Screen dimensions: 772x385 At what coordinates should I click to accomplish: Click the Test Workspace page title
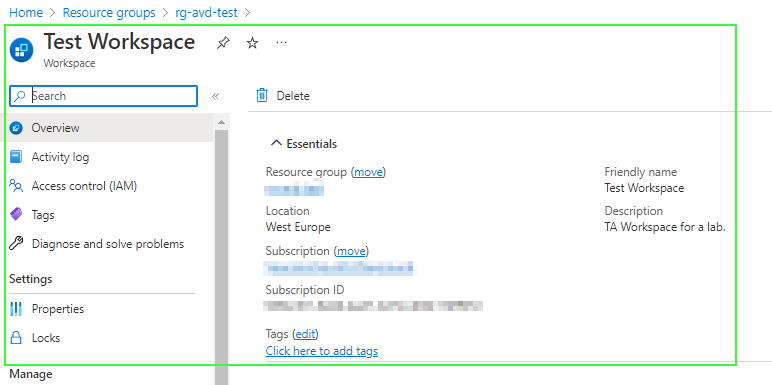(x=119, y=42)
